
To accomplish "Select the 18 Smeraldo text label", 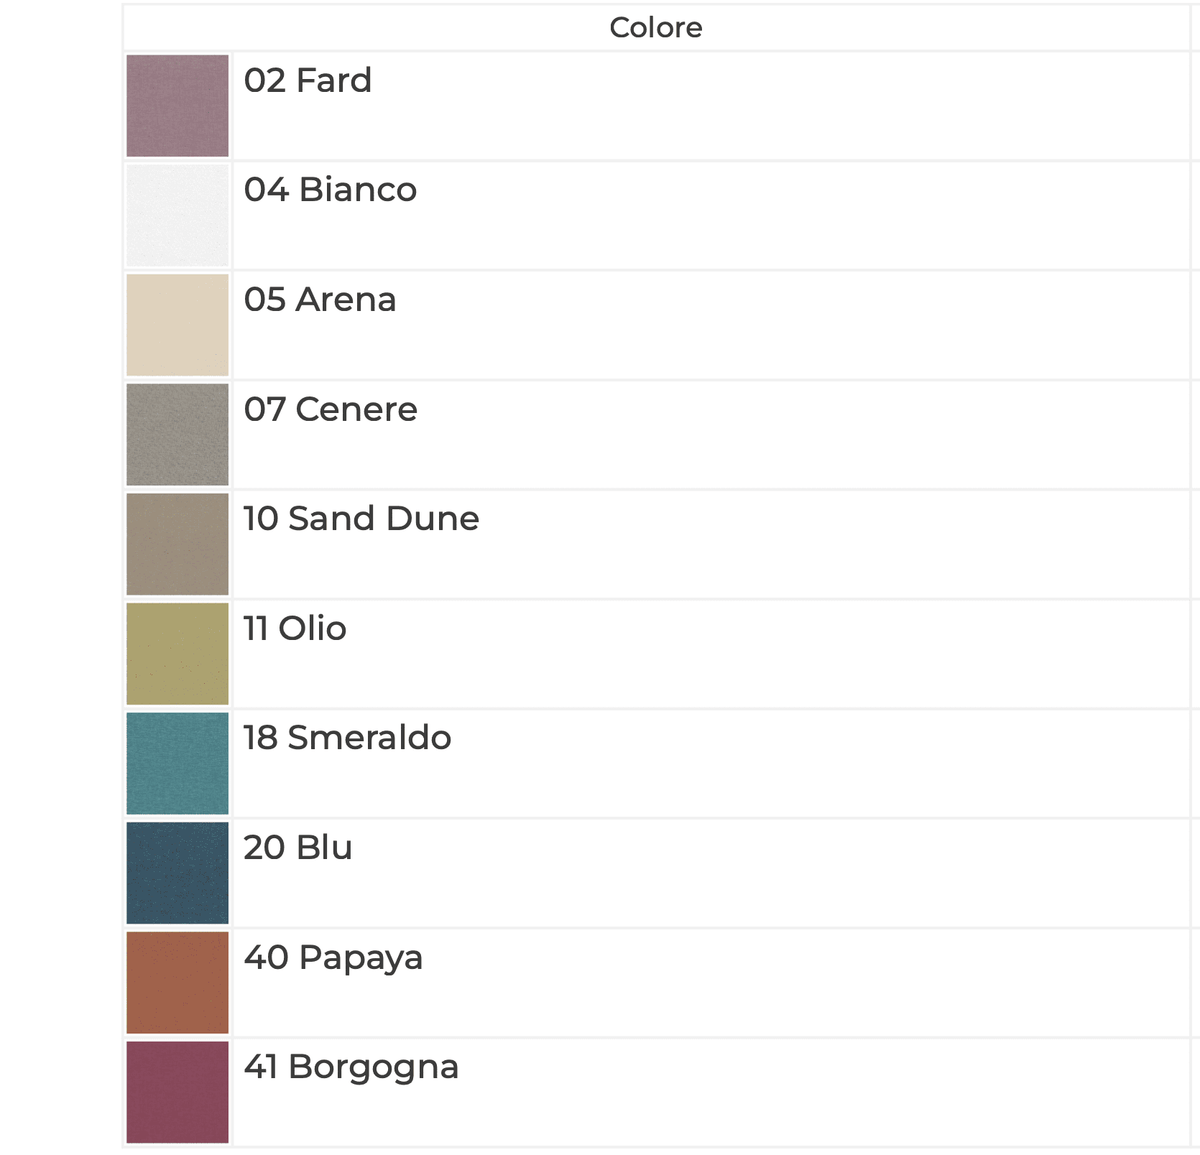I will click(x=347, y=737).
